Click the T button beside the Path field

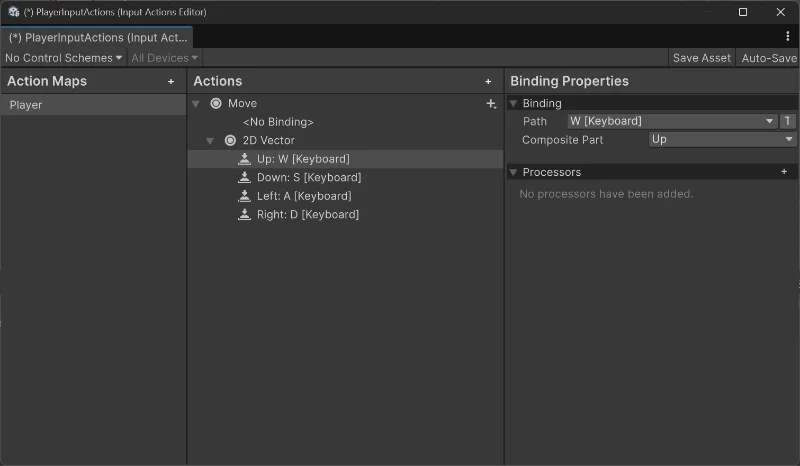click(788, 121)
